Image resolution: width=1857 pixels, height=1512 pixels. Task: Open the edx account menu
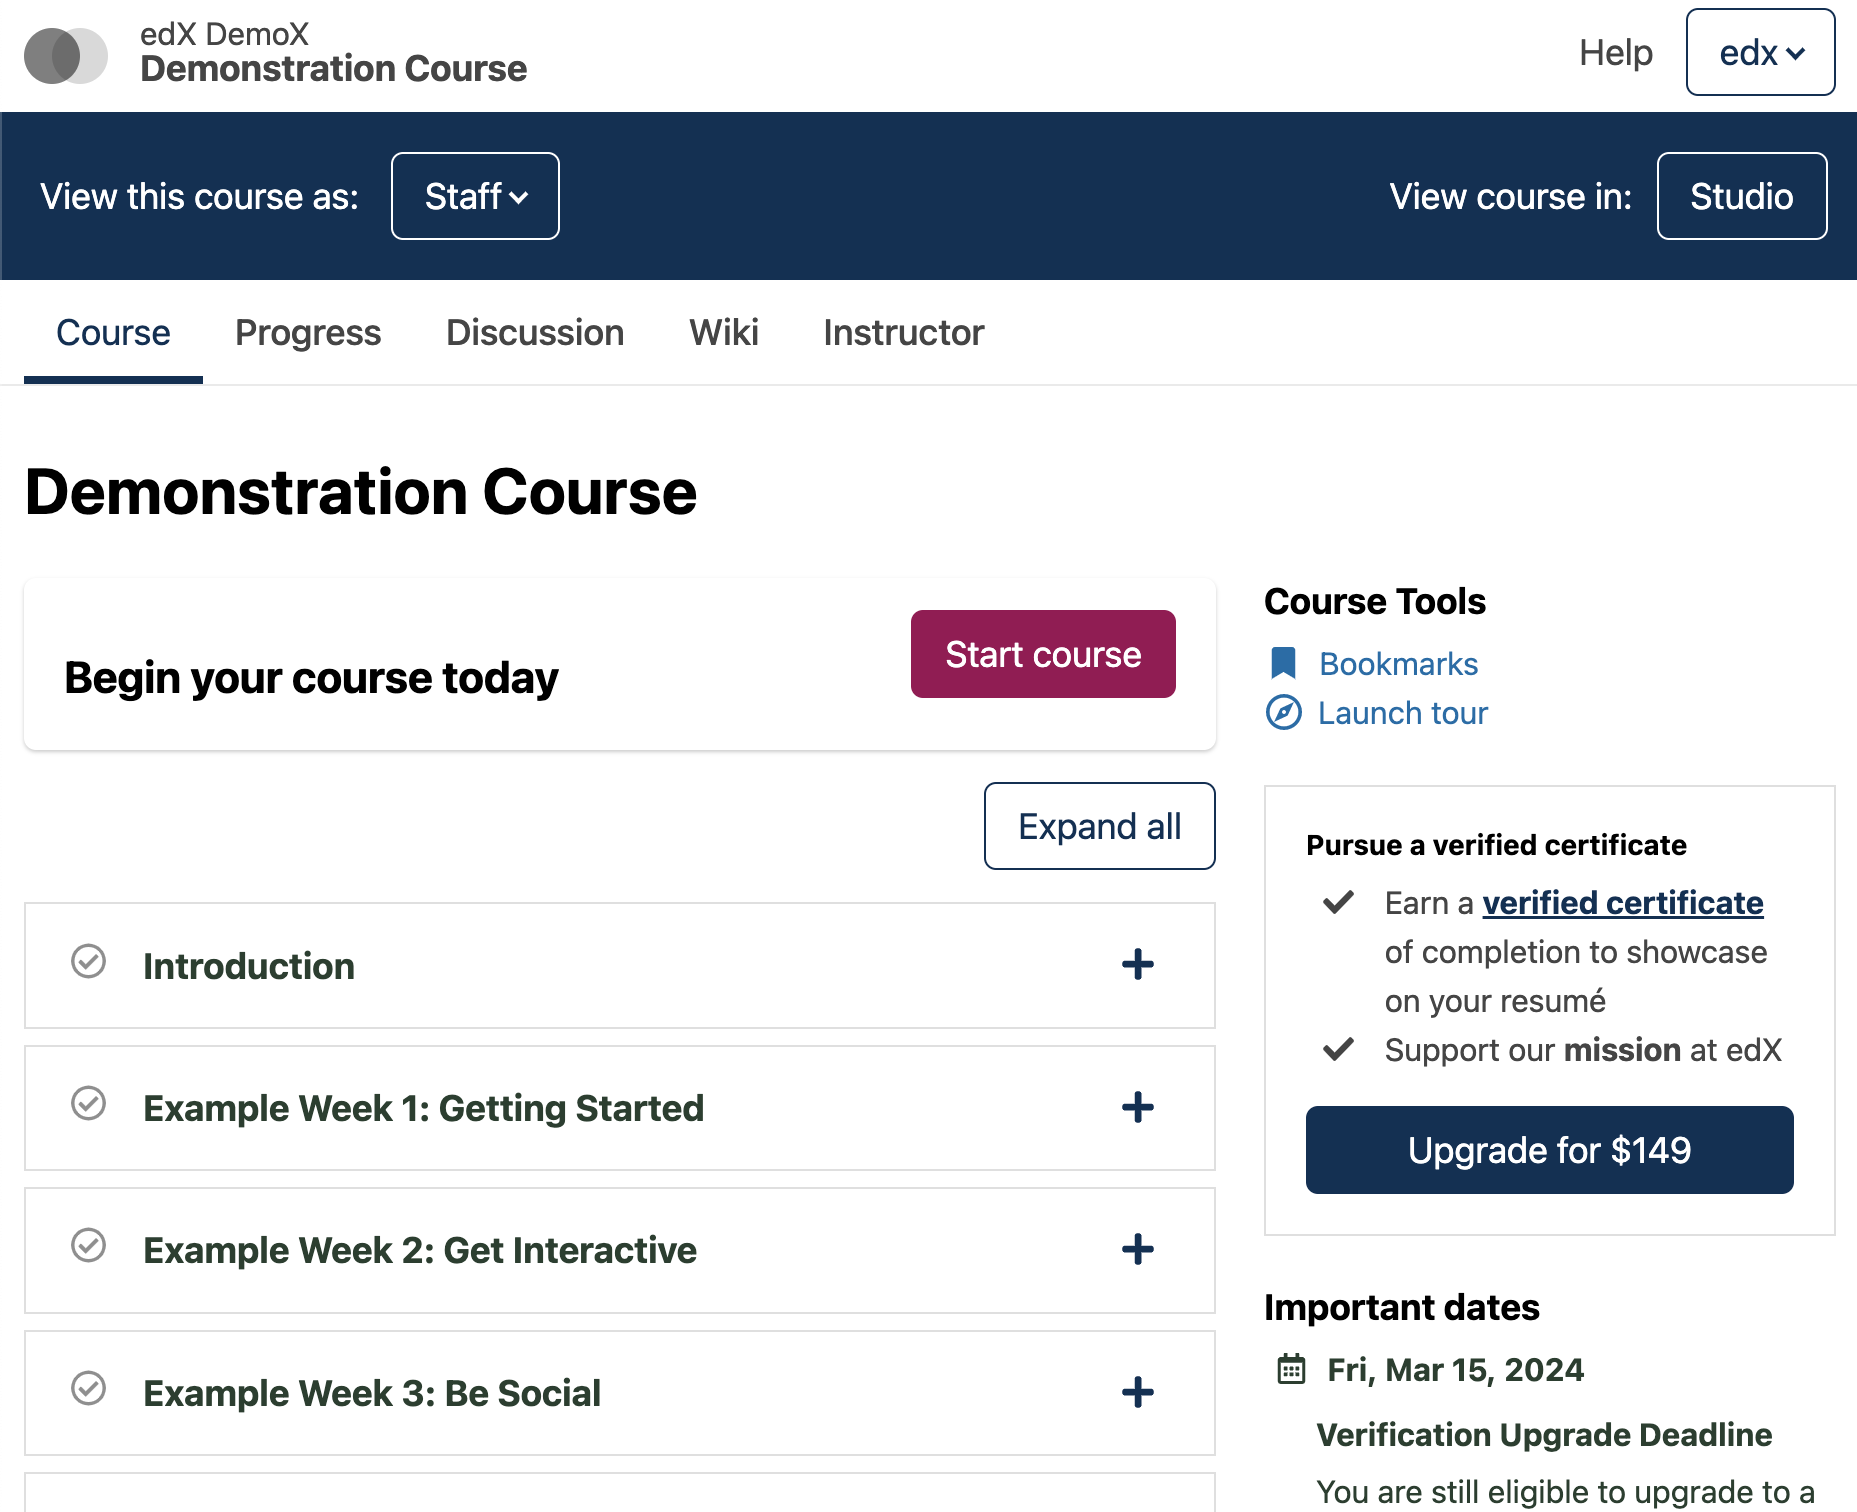pyautogui.click(x=1760, y=53)
